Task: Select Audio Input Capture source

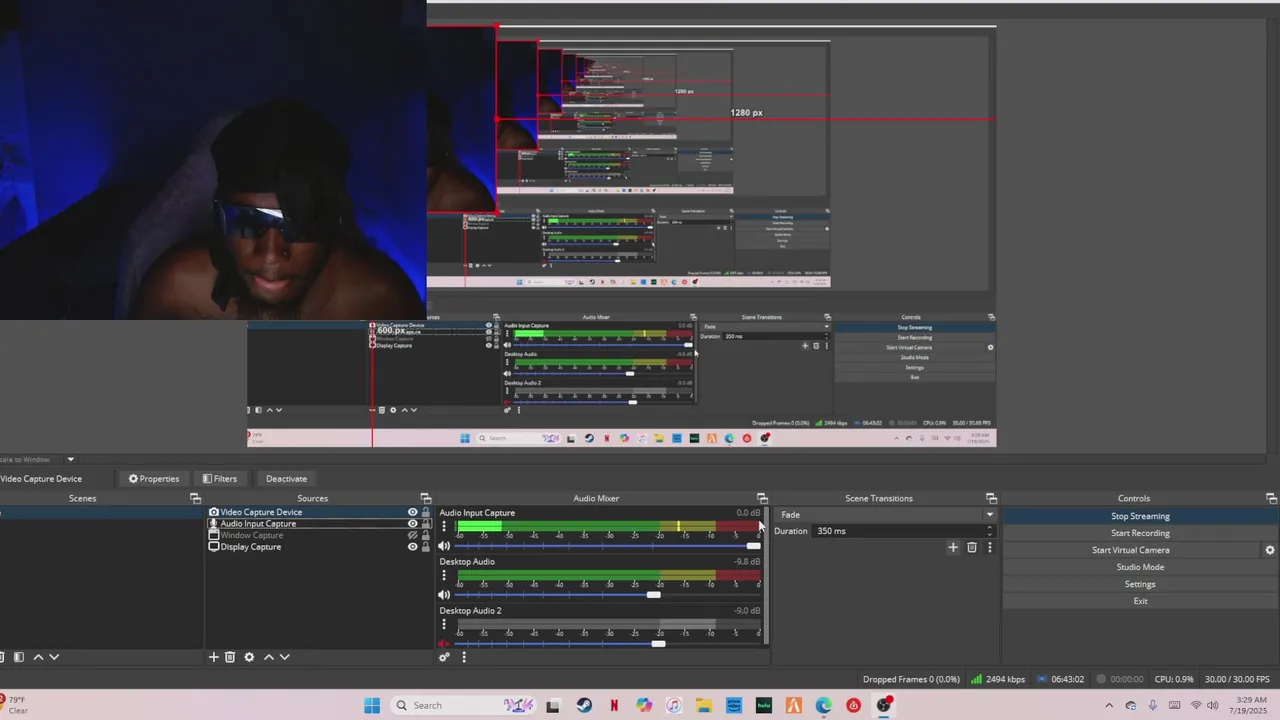Action: click(x=258, y=524)
